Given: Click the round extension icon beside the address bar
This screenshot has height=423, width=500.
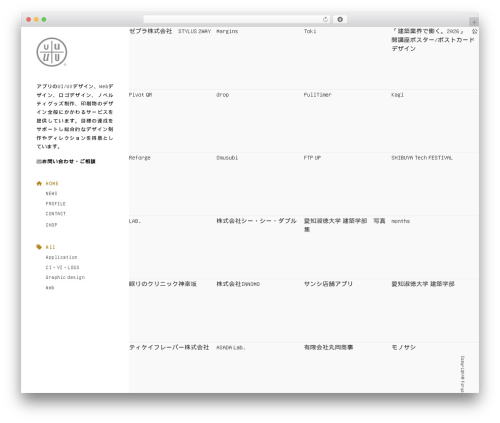Looking at the screenshot, I should [340, 19].
